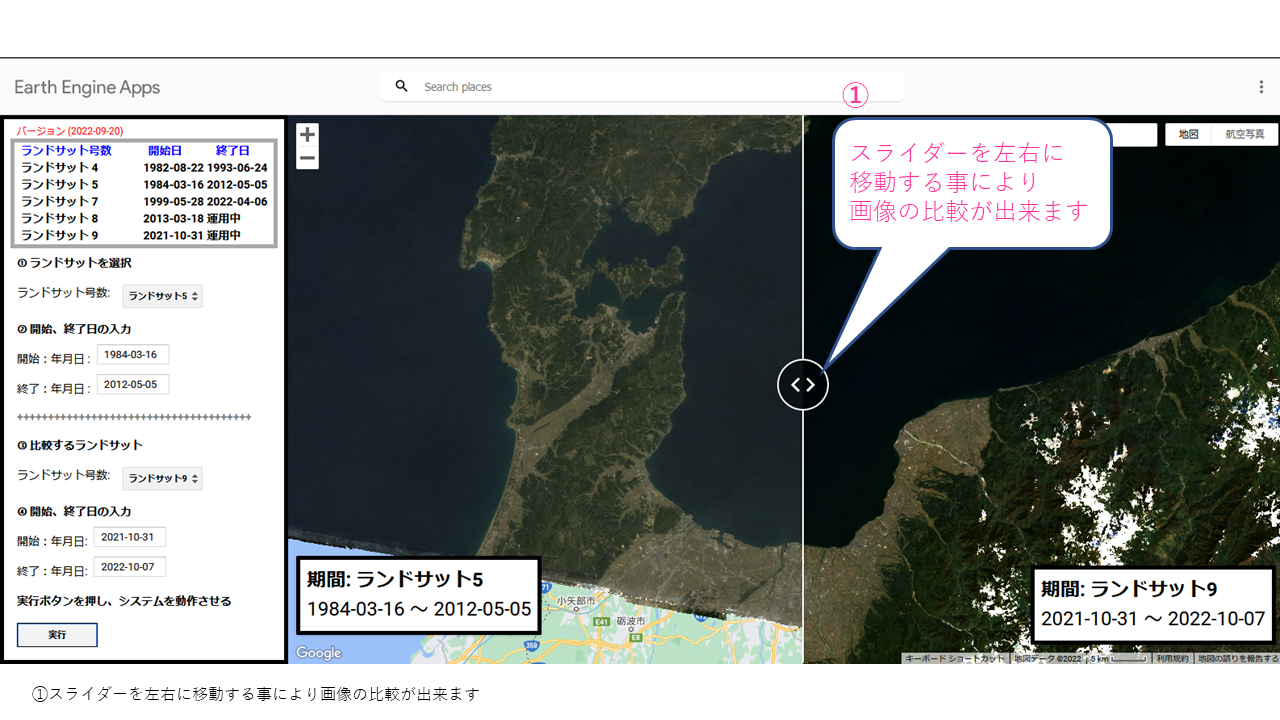Click the ①ランドサットを選択 heading
This screenshot has height=720, width=1280.
pyautogui.click(x=74, y=263)
